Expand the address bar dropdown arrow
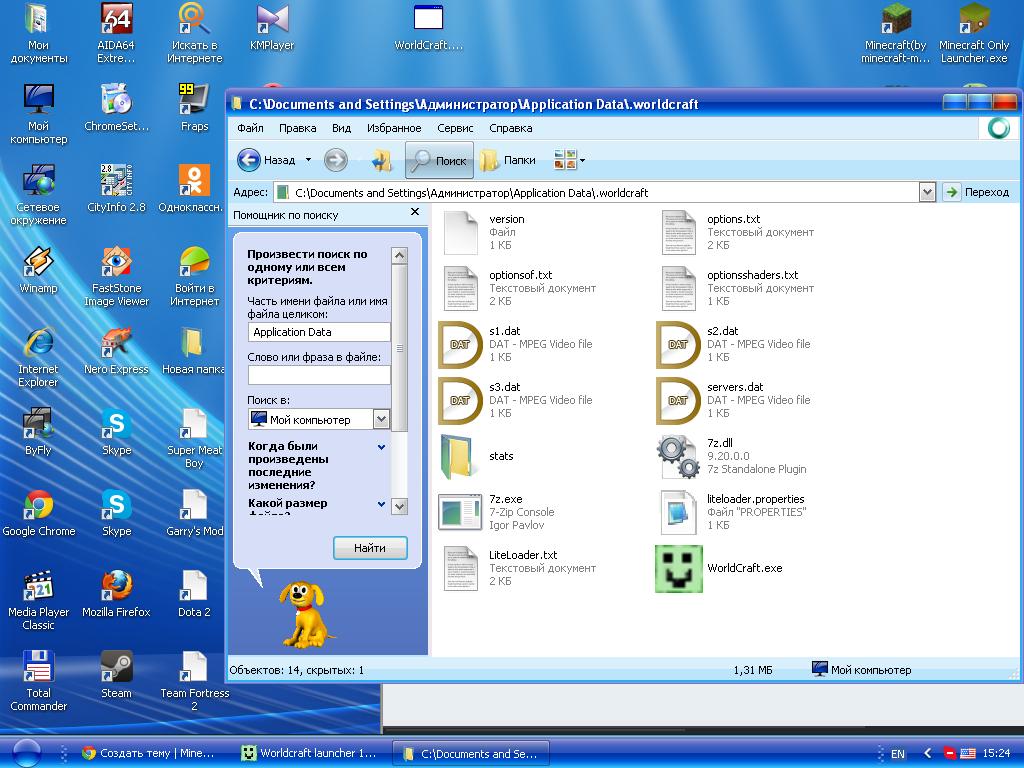Screen dimensions: 1024x768 927,192
